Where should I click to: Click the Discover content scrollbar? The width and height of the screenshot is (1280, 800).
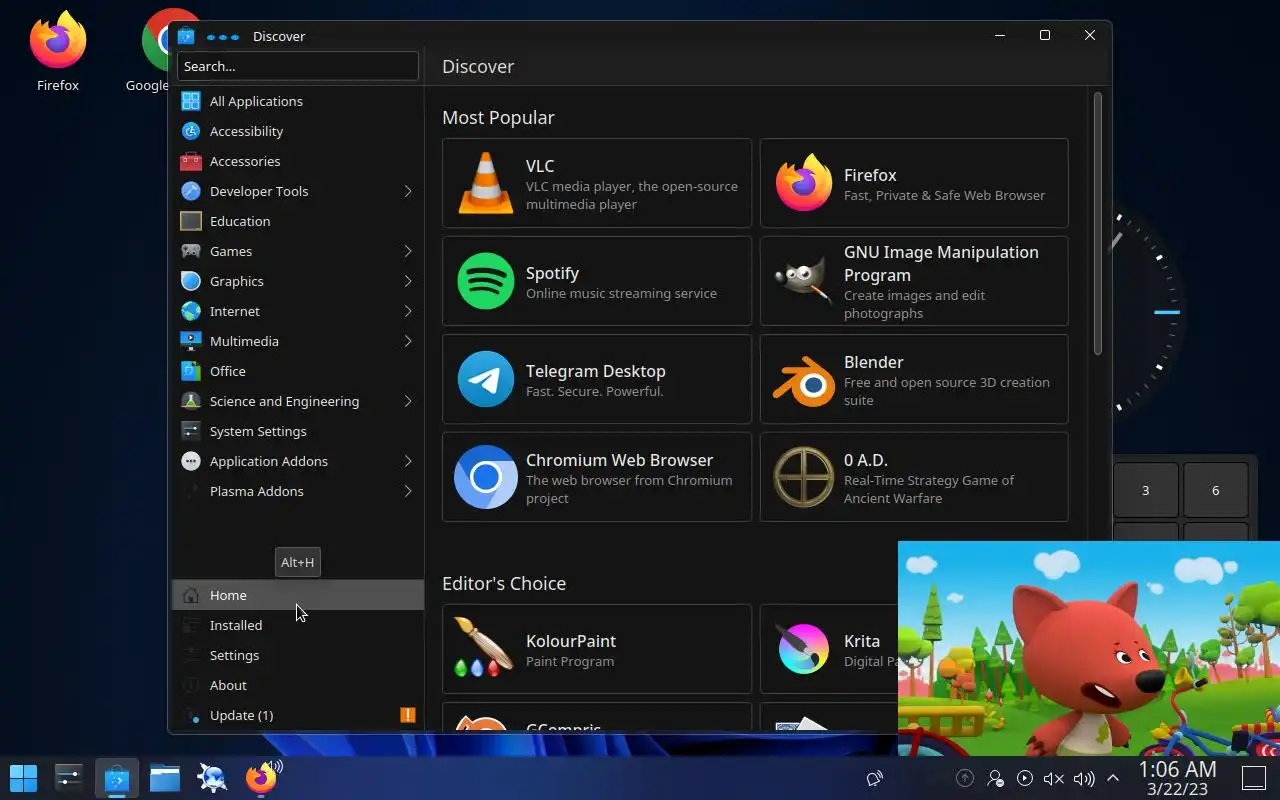point(1097,224)
